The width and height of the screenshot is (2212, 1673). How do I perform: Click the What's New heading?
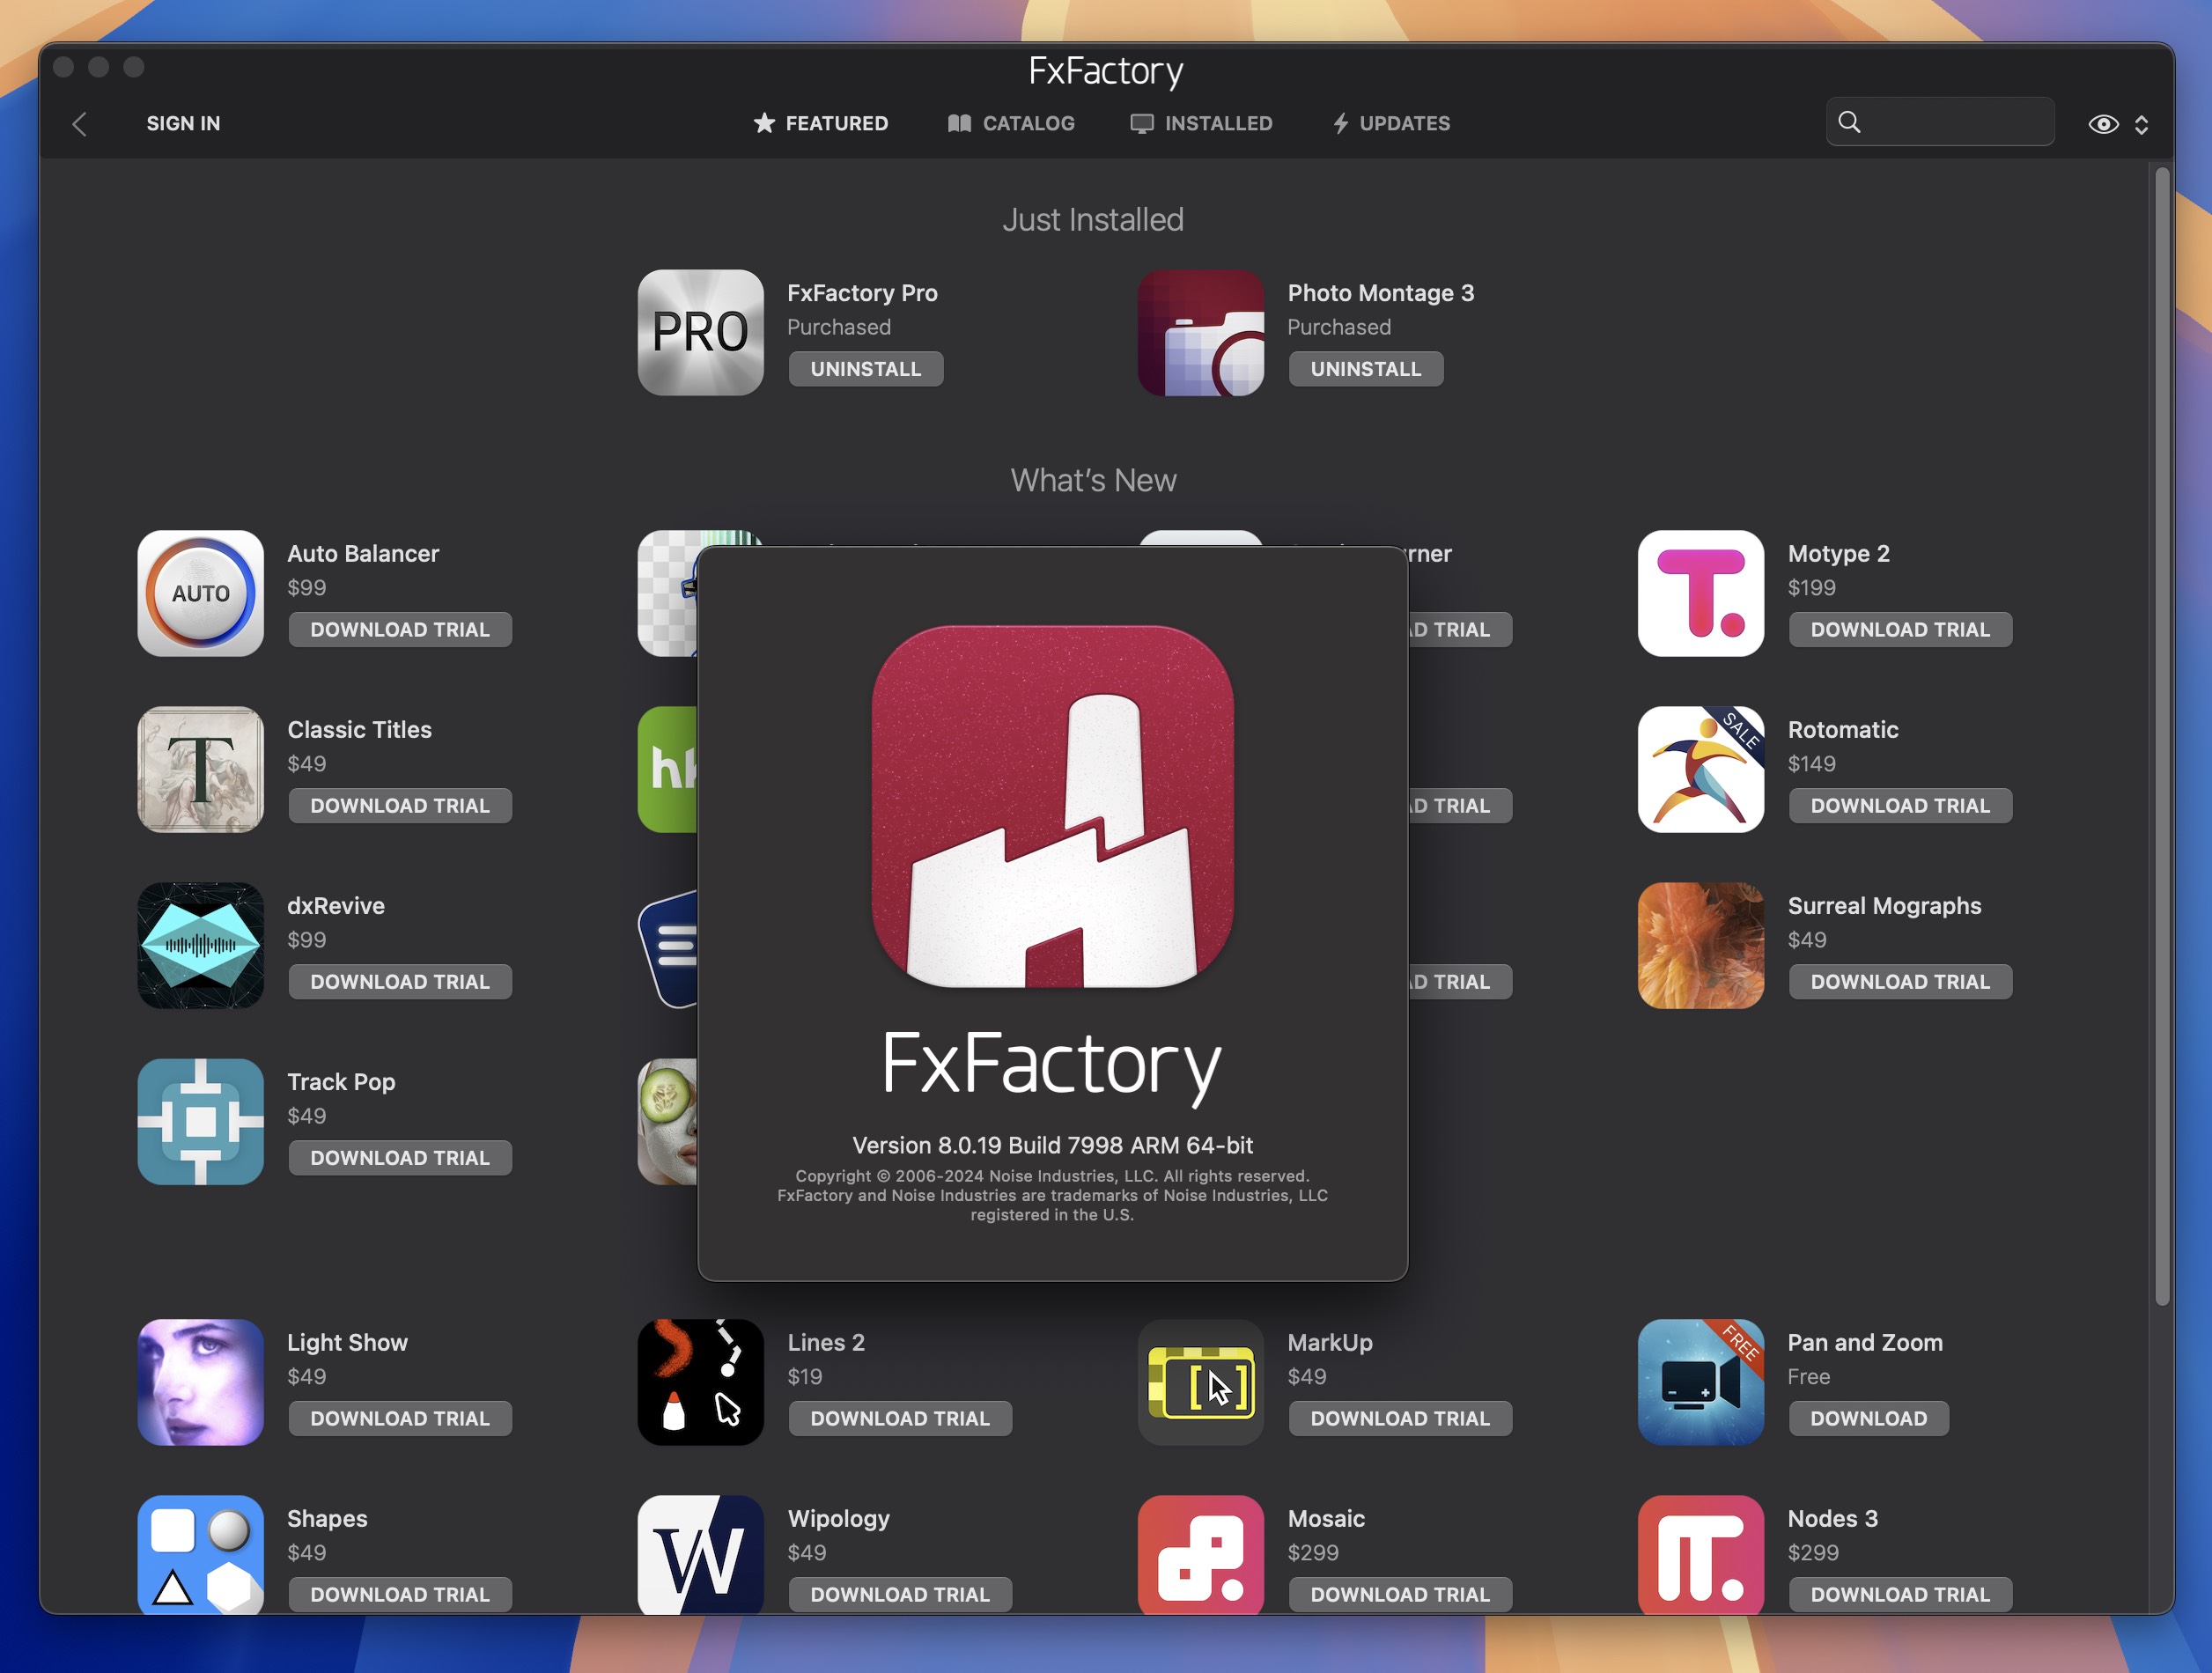(1093, 481)
